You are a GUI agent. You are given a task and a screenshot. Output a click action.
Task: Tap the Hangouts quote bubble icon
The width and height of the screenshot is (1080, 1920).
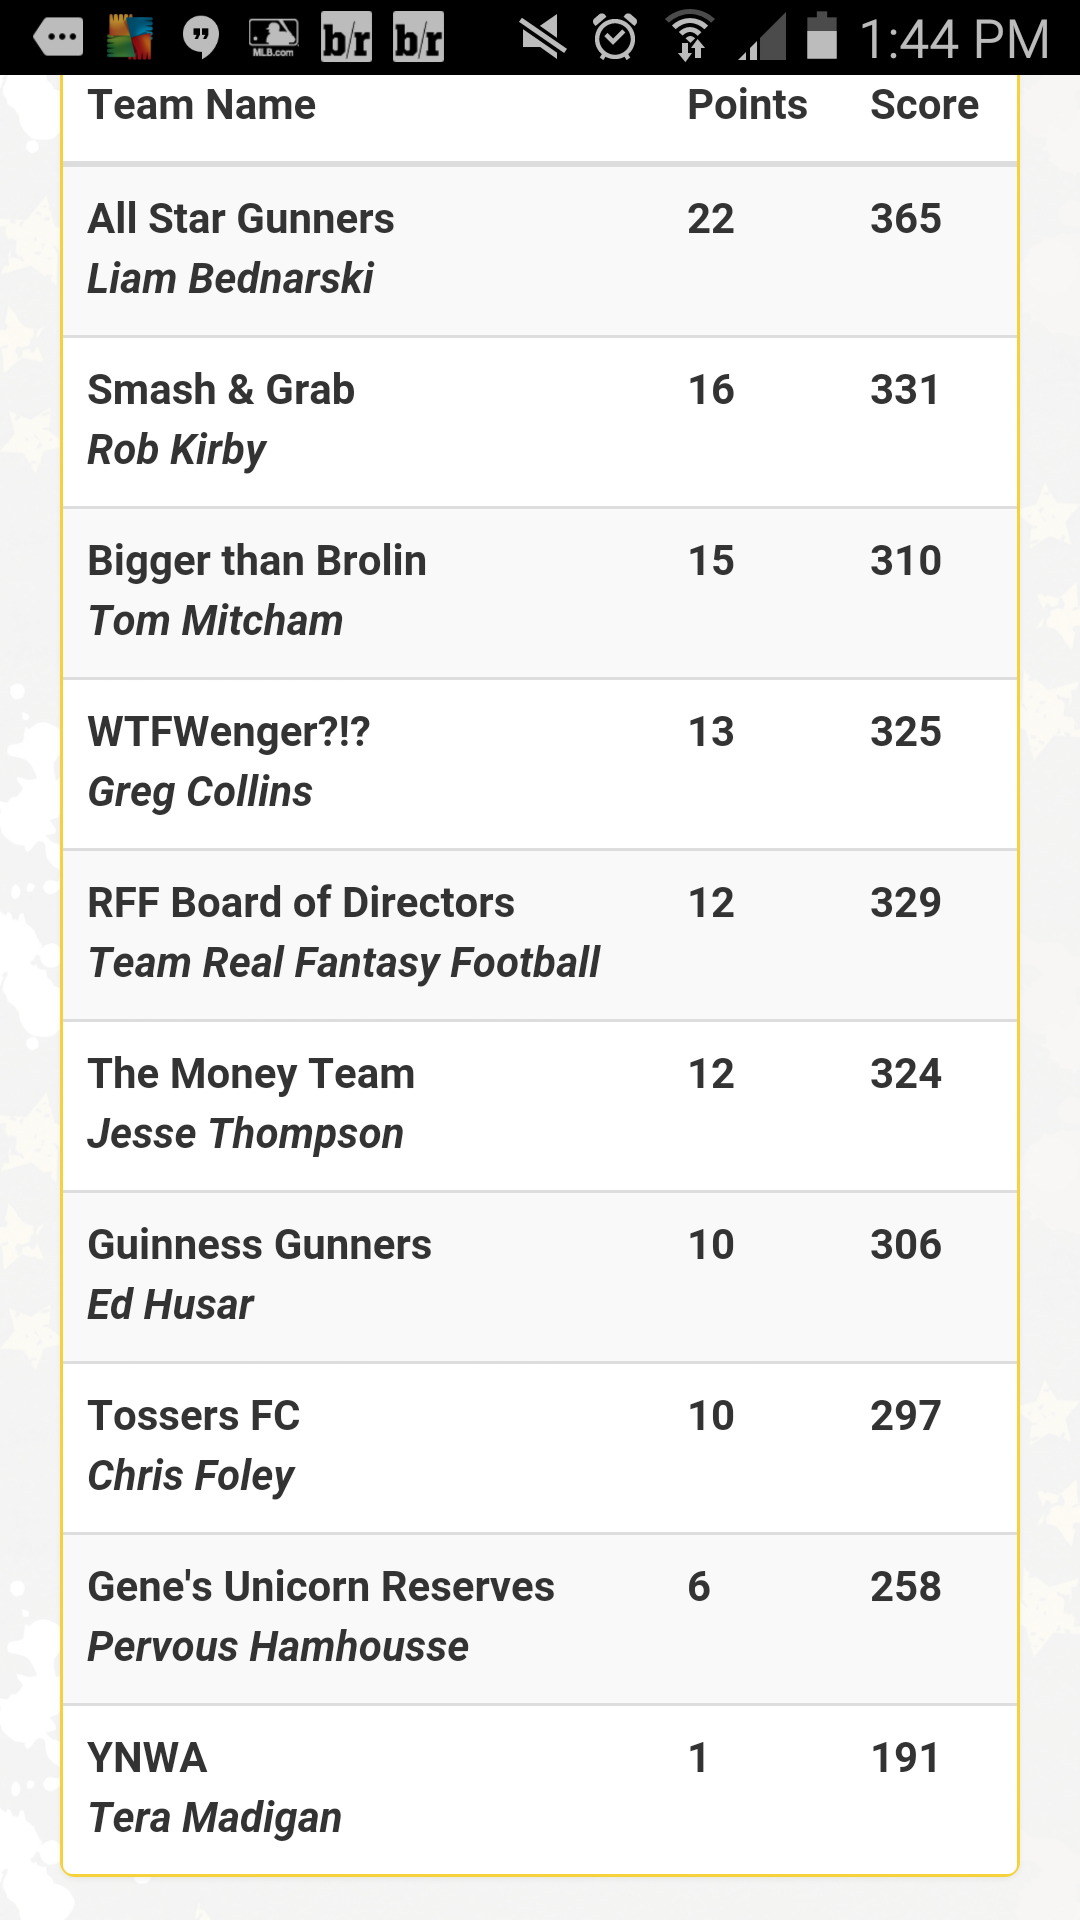(201, 38)
